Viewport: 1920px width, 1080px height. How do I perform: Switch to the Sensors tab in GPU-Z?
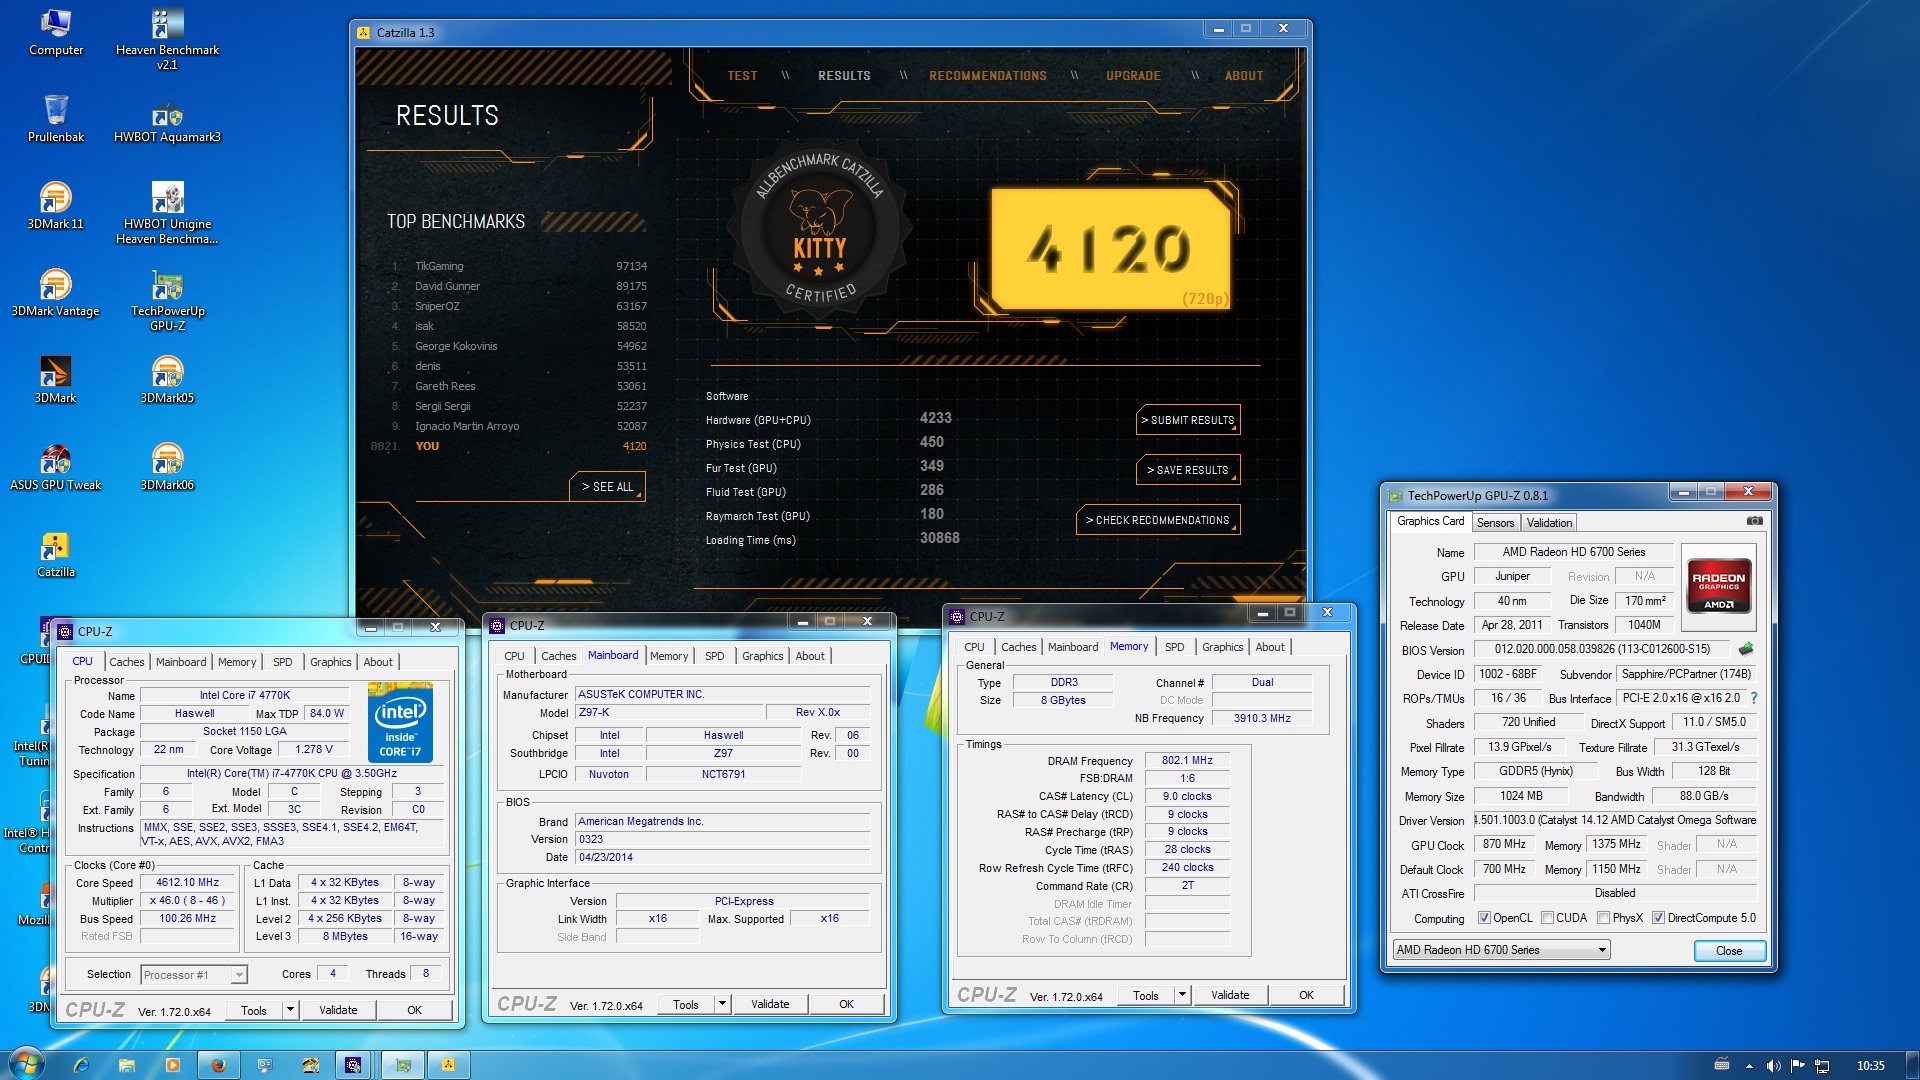(1495, 523)
